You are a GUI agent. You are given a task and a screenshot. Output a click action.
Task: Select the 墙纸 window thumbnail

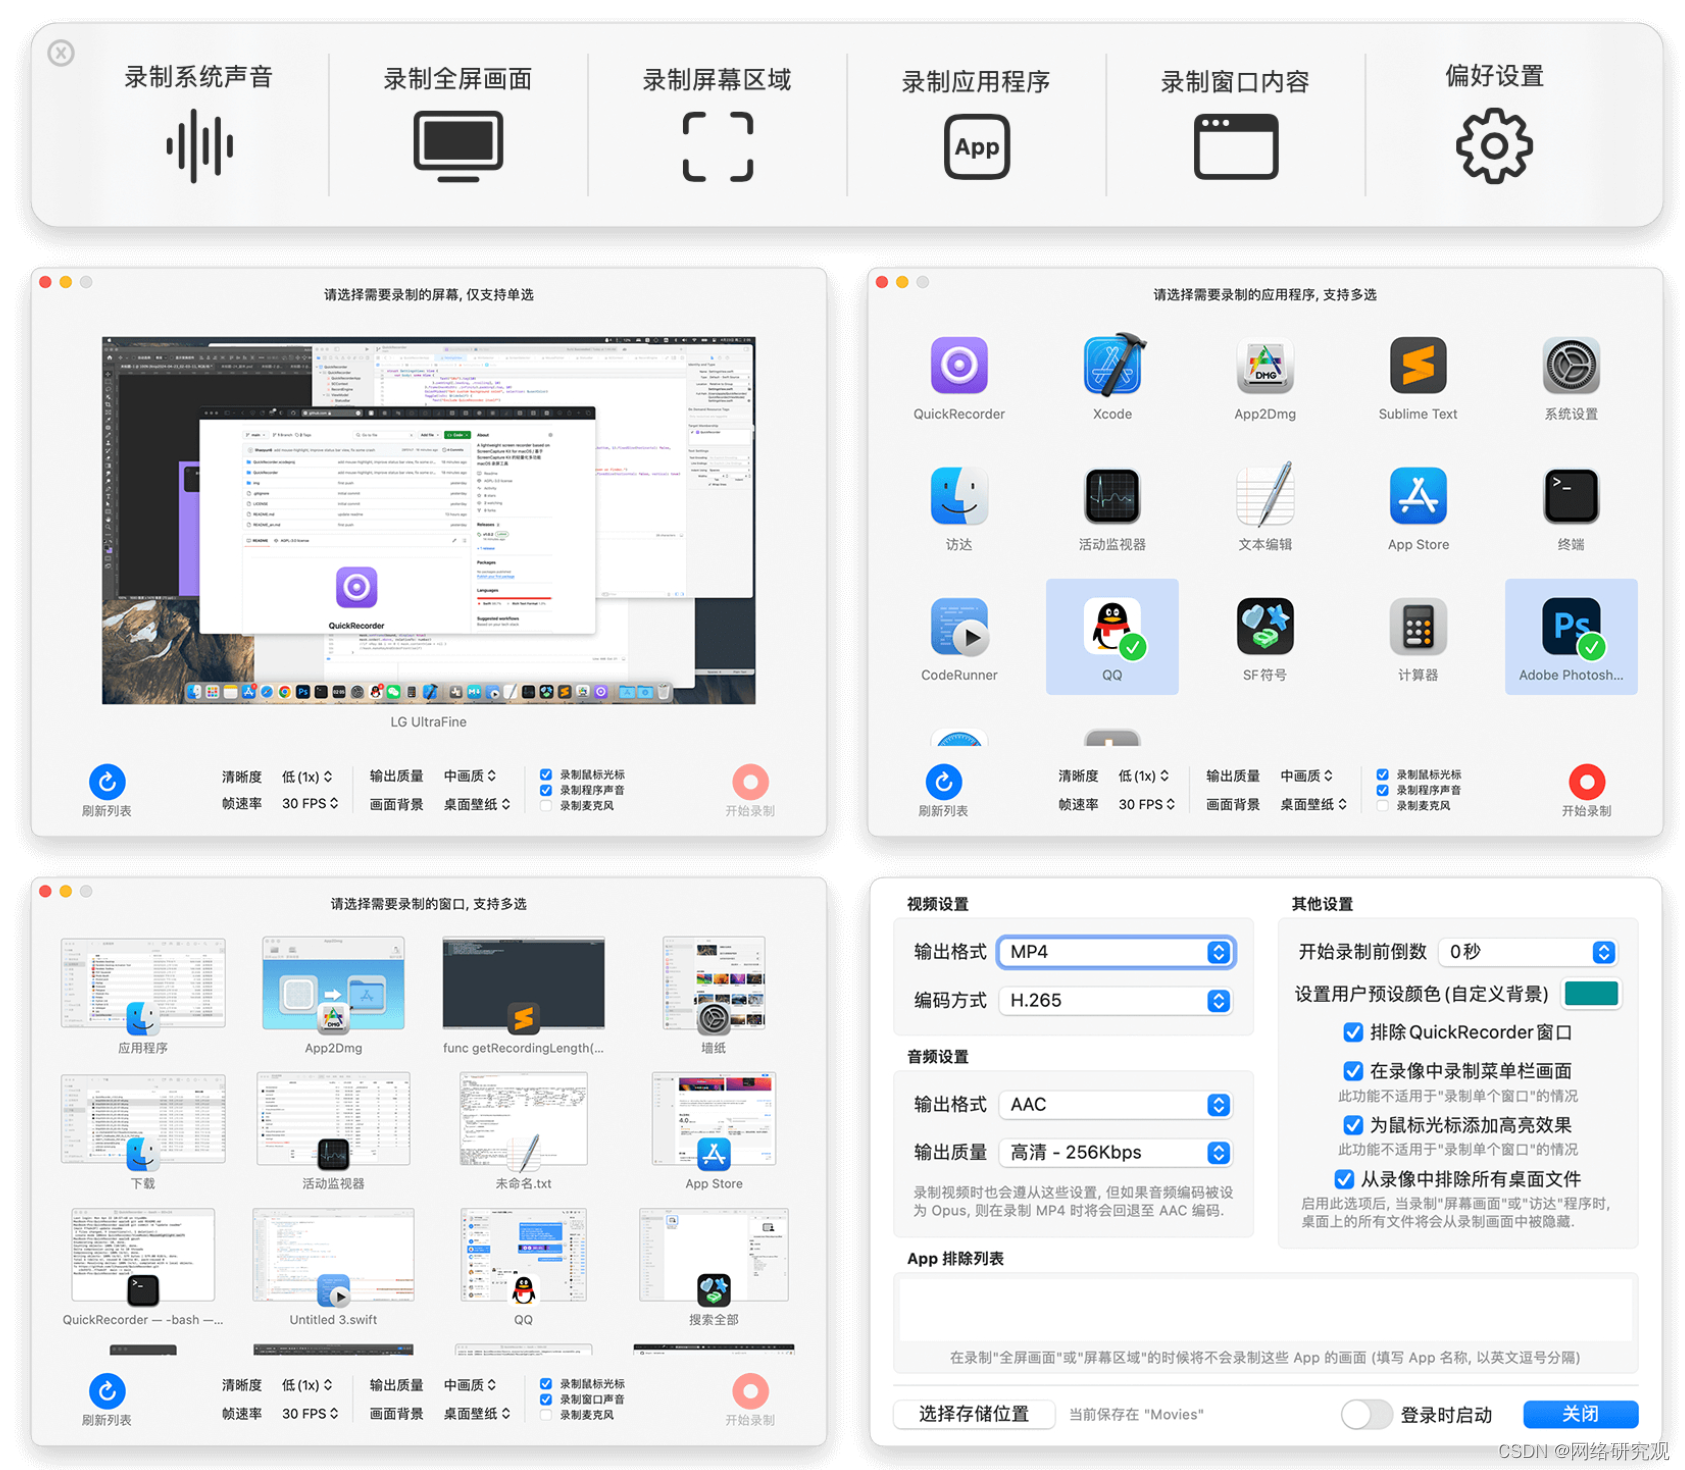(x=713, y=985)
